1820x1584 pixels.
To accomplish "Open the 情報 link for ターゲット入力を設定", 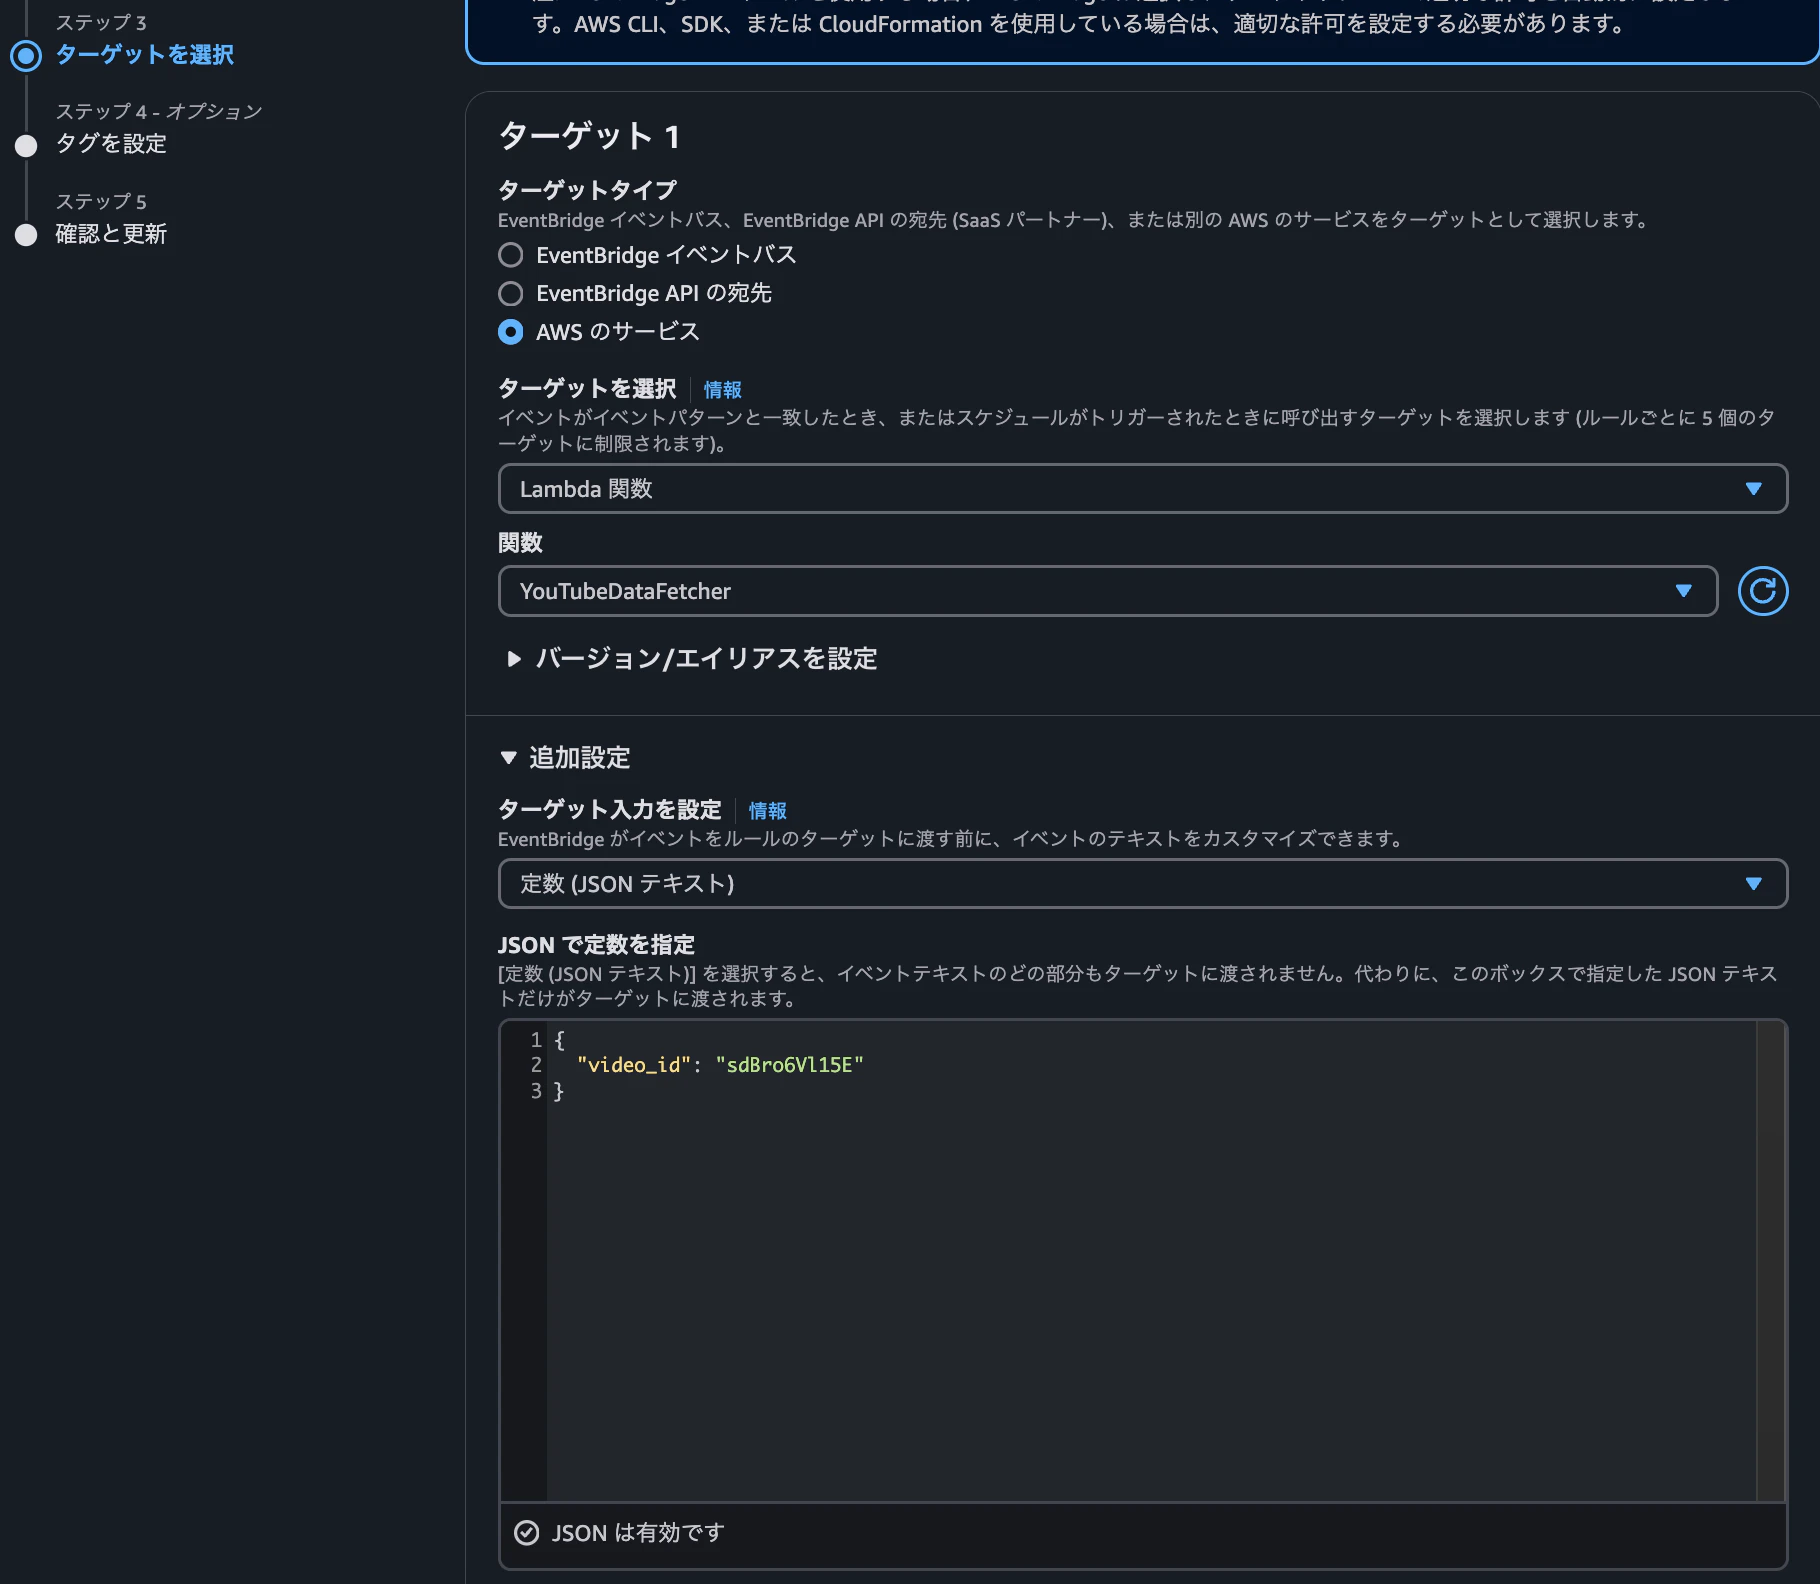I will tap(767, 811).
